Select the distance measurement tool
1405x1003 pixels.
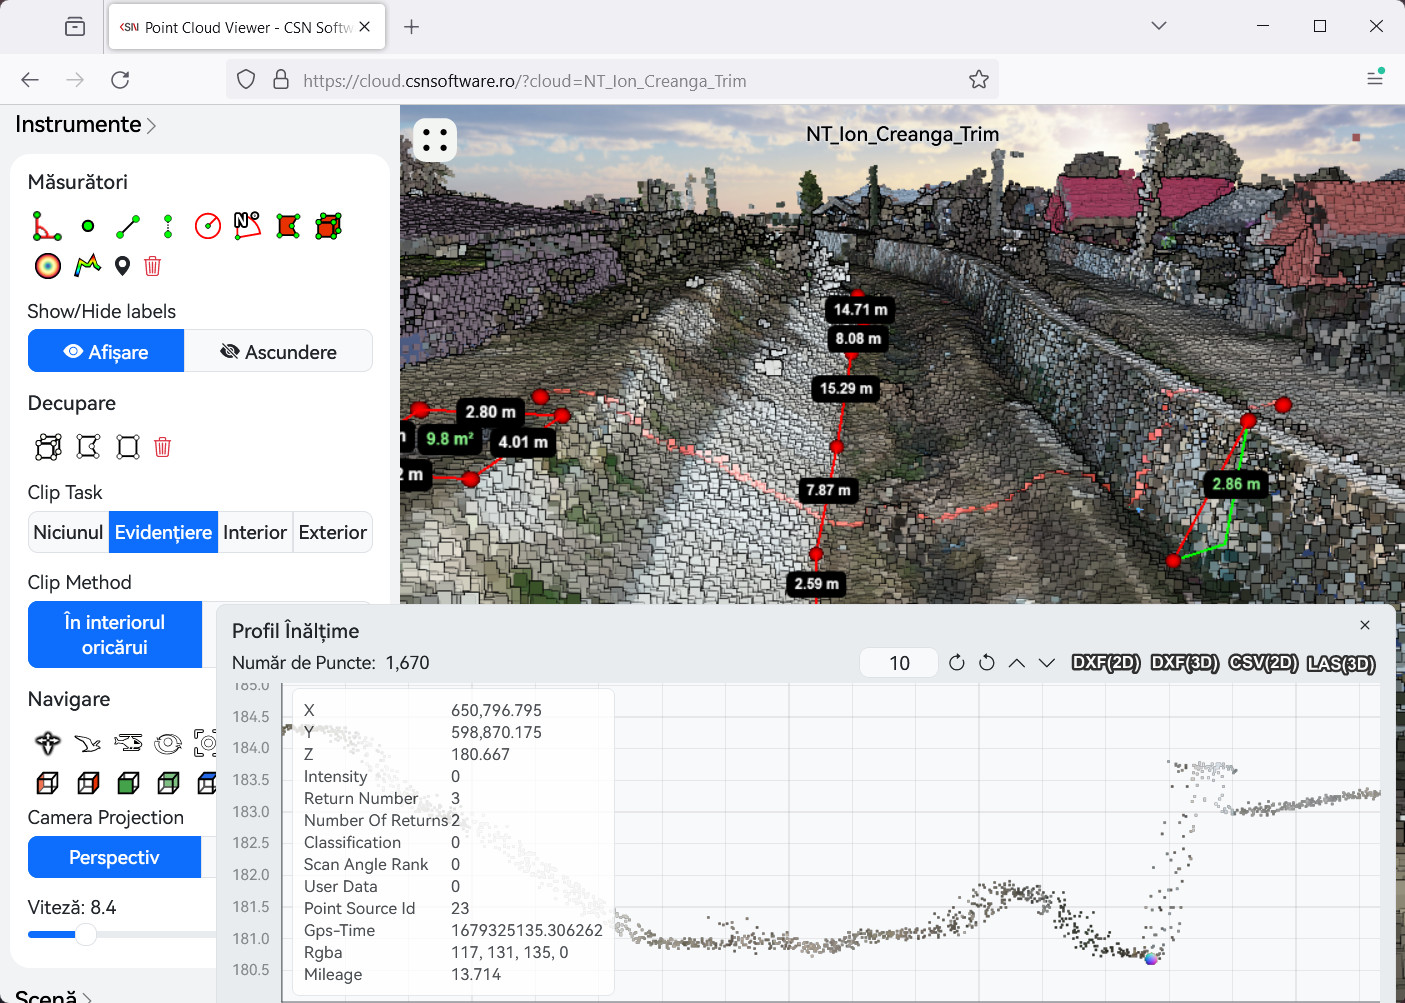click(x=128, y=225)
